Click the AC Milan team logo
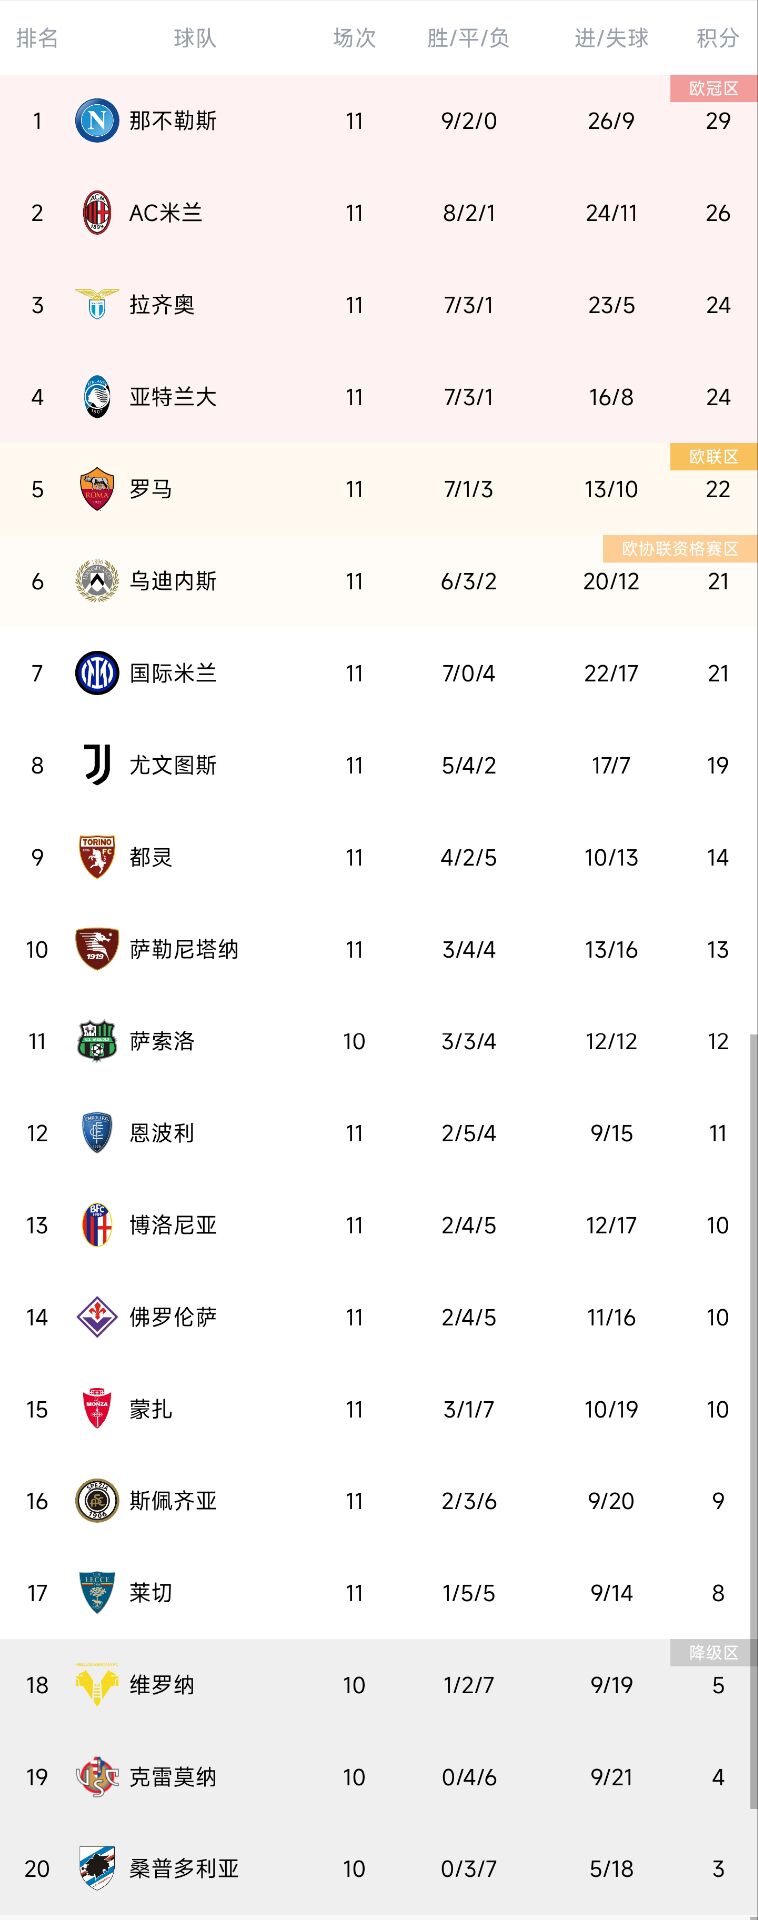The width and height of the screenshot is (758, 1920). [97, 212]
